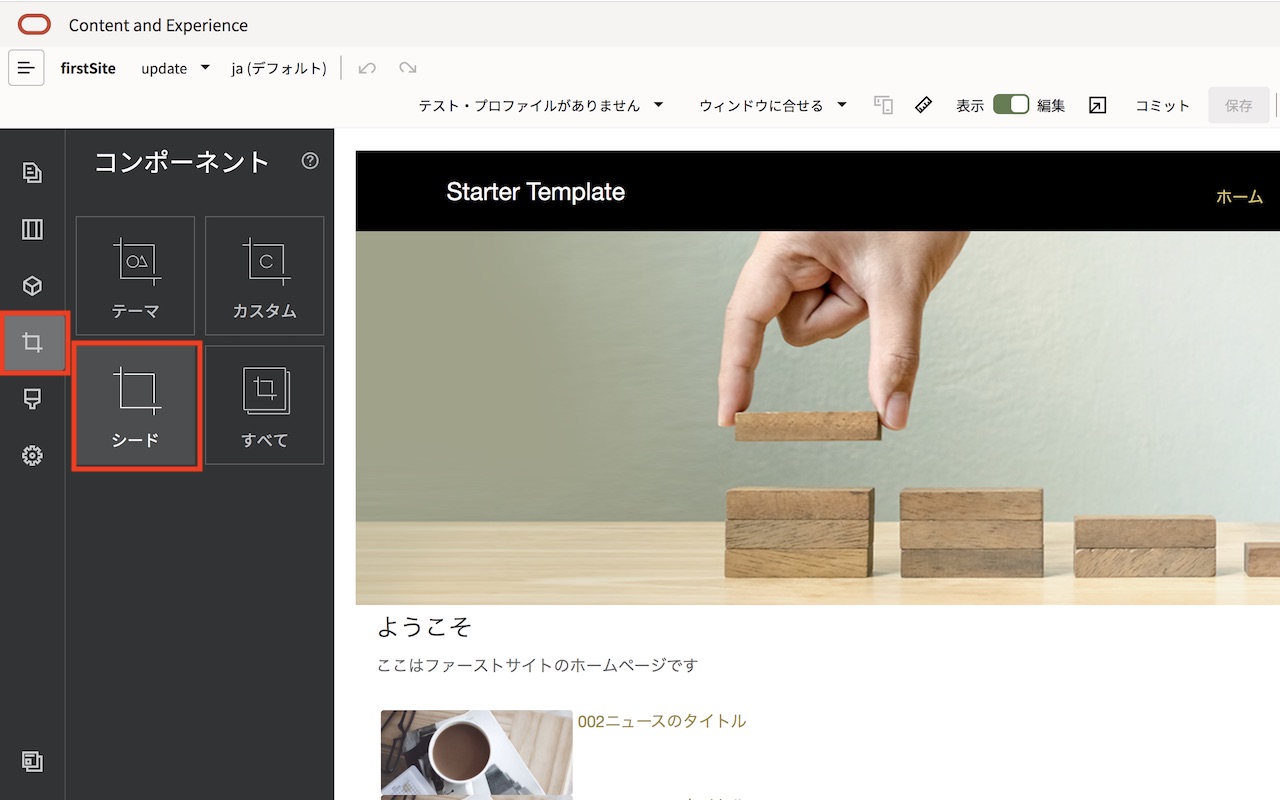Screen dimensions: 1280x800
Task: Click the コンポーネント panel help icon
Action: [310, 162]
